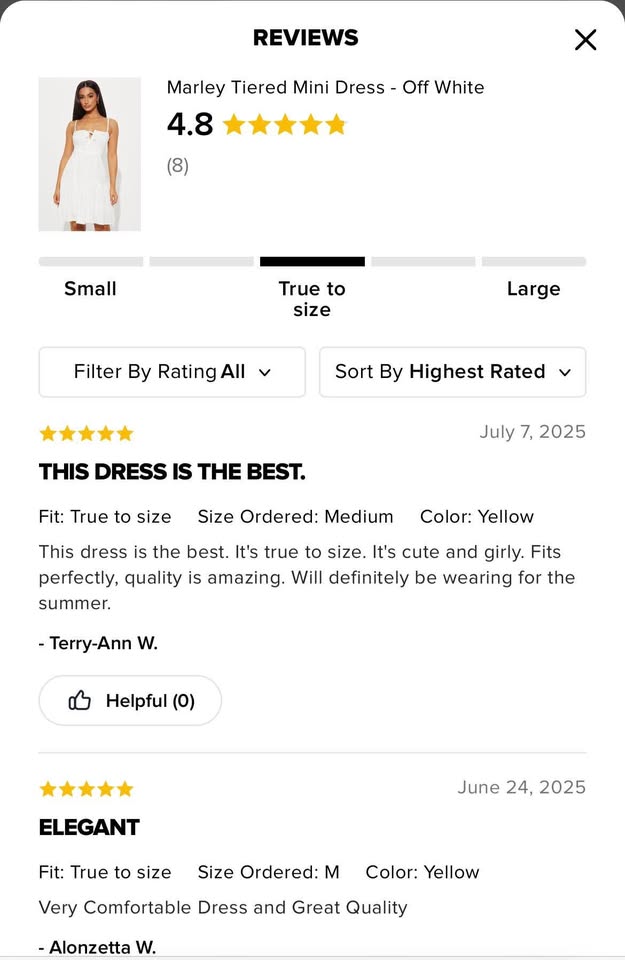Click the 'THIS DRESS IS THE BEST.' heading
The width and height of the screenshot is (625, 960).
[x=172, y=472]
